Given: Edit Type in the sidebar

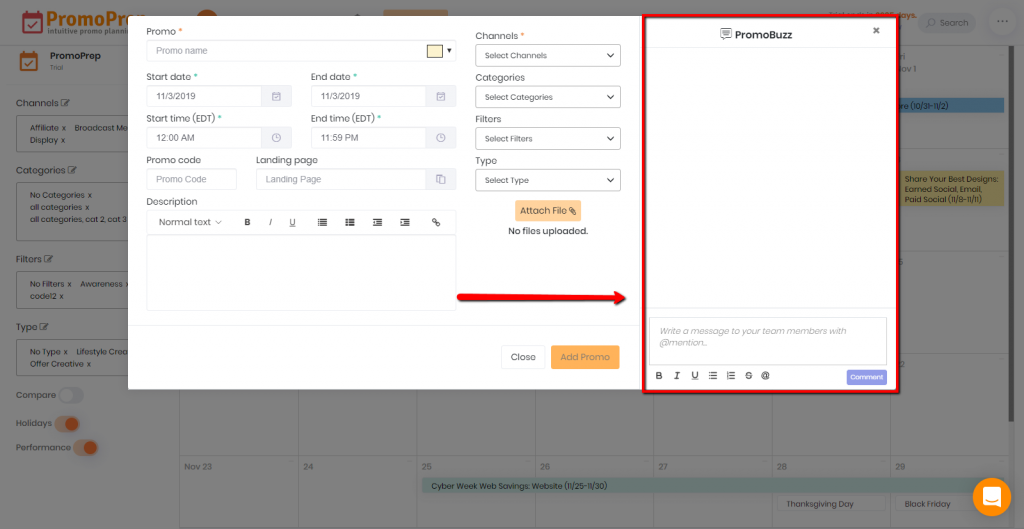Looking at the screenshot, I should click(x=44, y=327).
